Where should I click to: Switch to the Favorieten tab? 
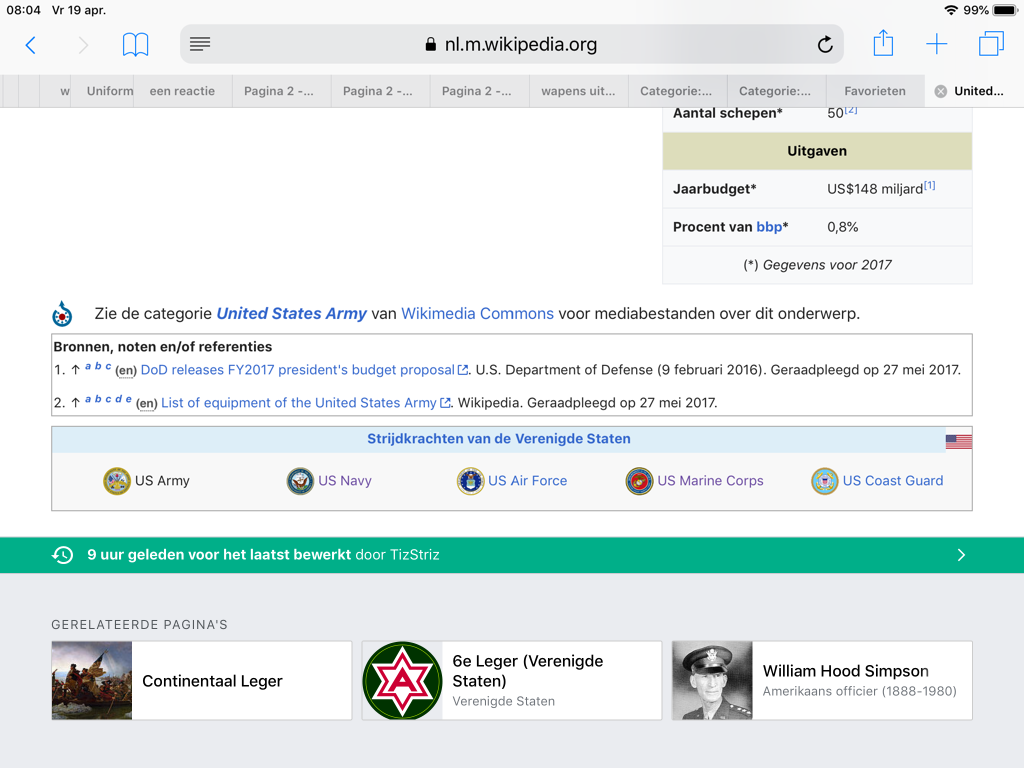click(x=874, y=91)
